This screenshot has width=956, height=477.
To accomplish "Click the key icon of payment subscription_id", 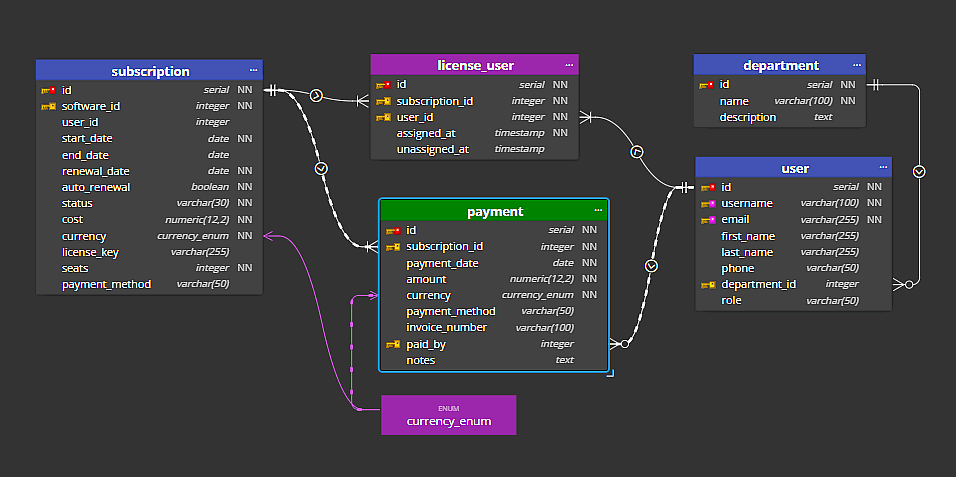I will [393, 247].
